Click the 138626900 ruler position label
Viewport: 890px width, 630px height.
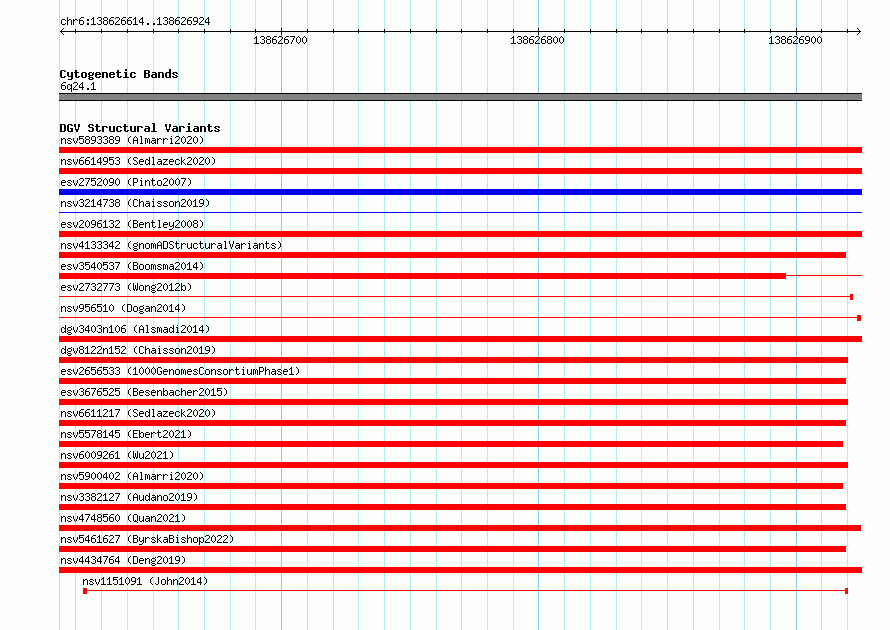[795, 40]
